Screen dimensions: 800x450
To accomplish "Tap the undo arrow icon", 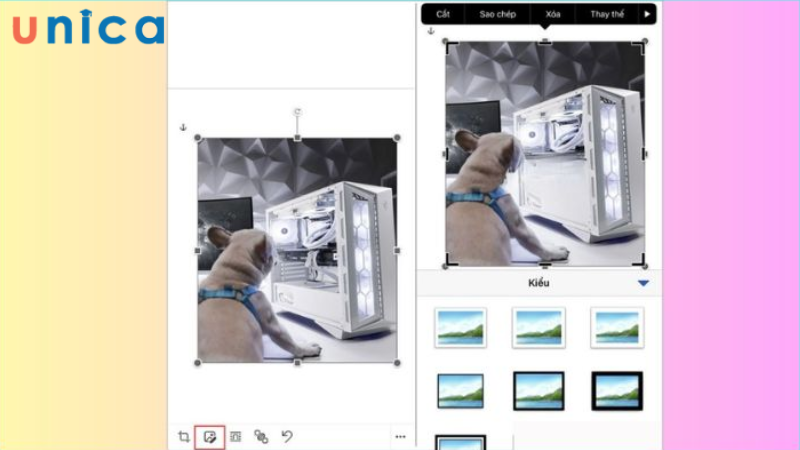I will [287, 437].
